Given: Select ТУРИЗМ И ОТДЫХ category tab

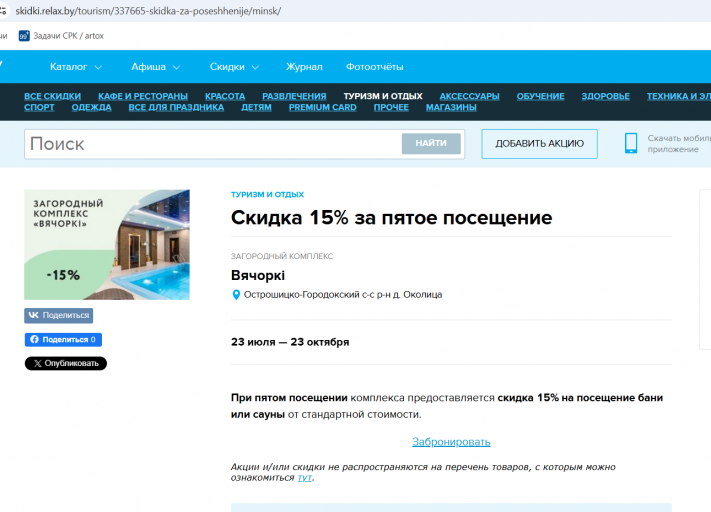Looking at the screenshot, I should click(383, 96).
